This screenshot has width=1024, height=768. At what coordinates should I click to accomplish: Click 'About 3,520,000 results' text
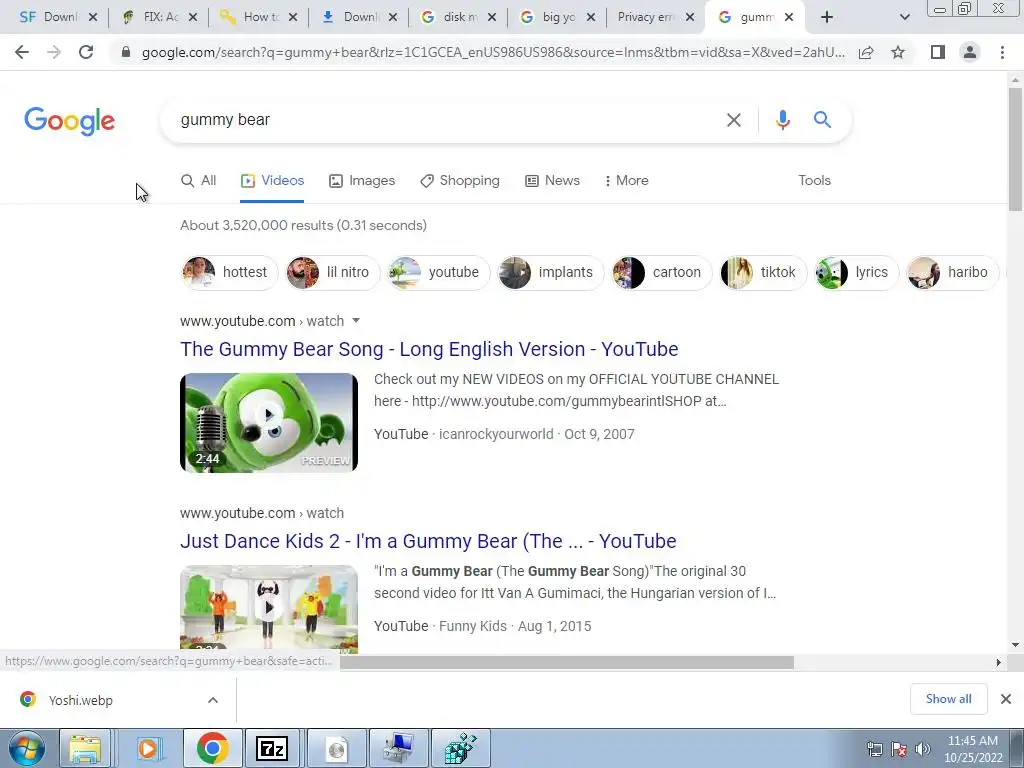pyautogui.click(x=303, y=225)
